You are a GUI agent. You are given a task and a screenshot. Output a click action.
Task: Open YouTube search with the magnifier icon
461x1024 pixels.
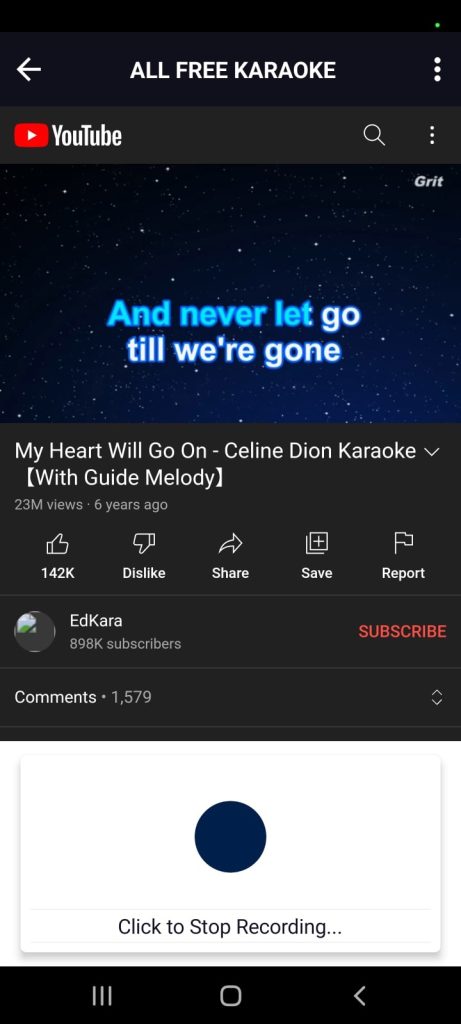pos(374,135)
